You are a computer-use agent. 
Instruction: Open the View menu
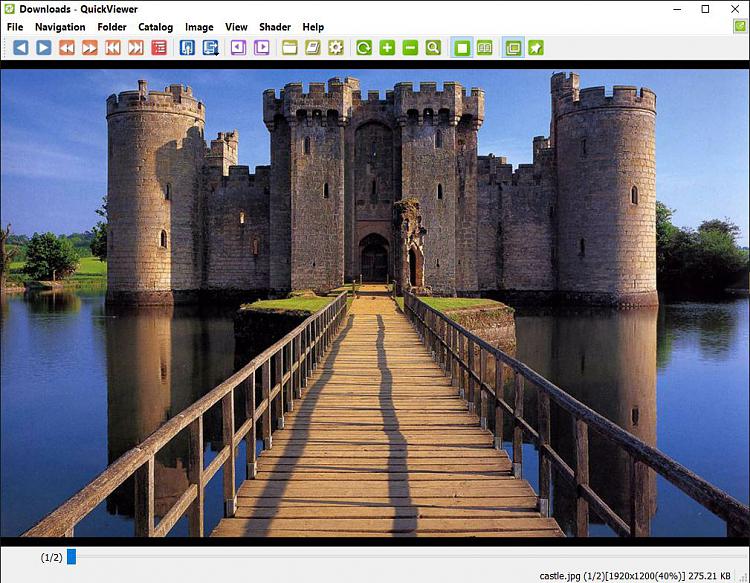click(x=236, y=27)
